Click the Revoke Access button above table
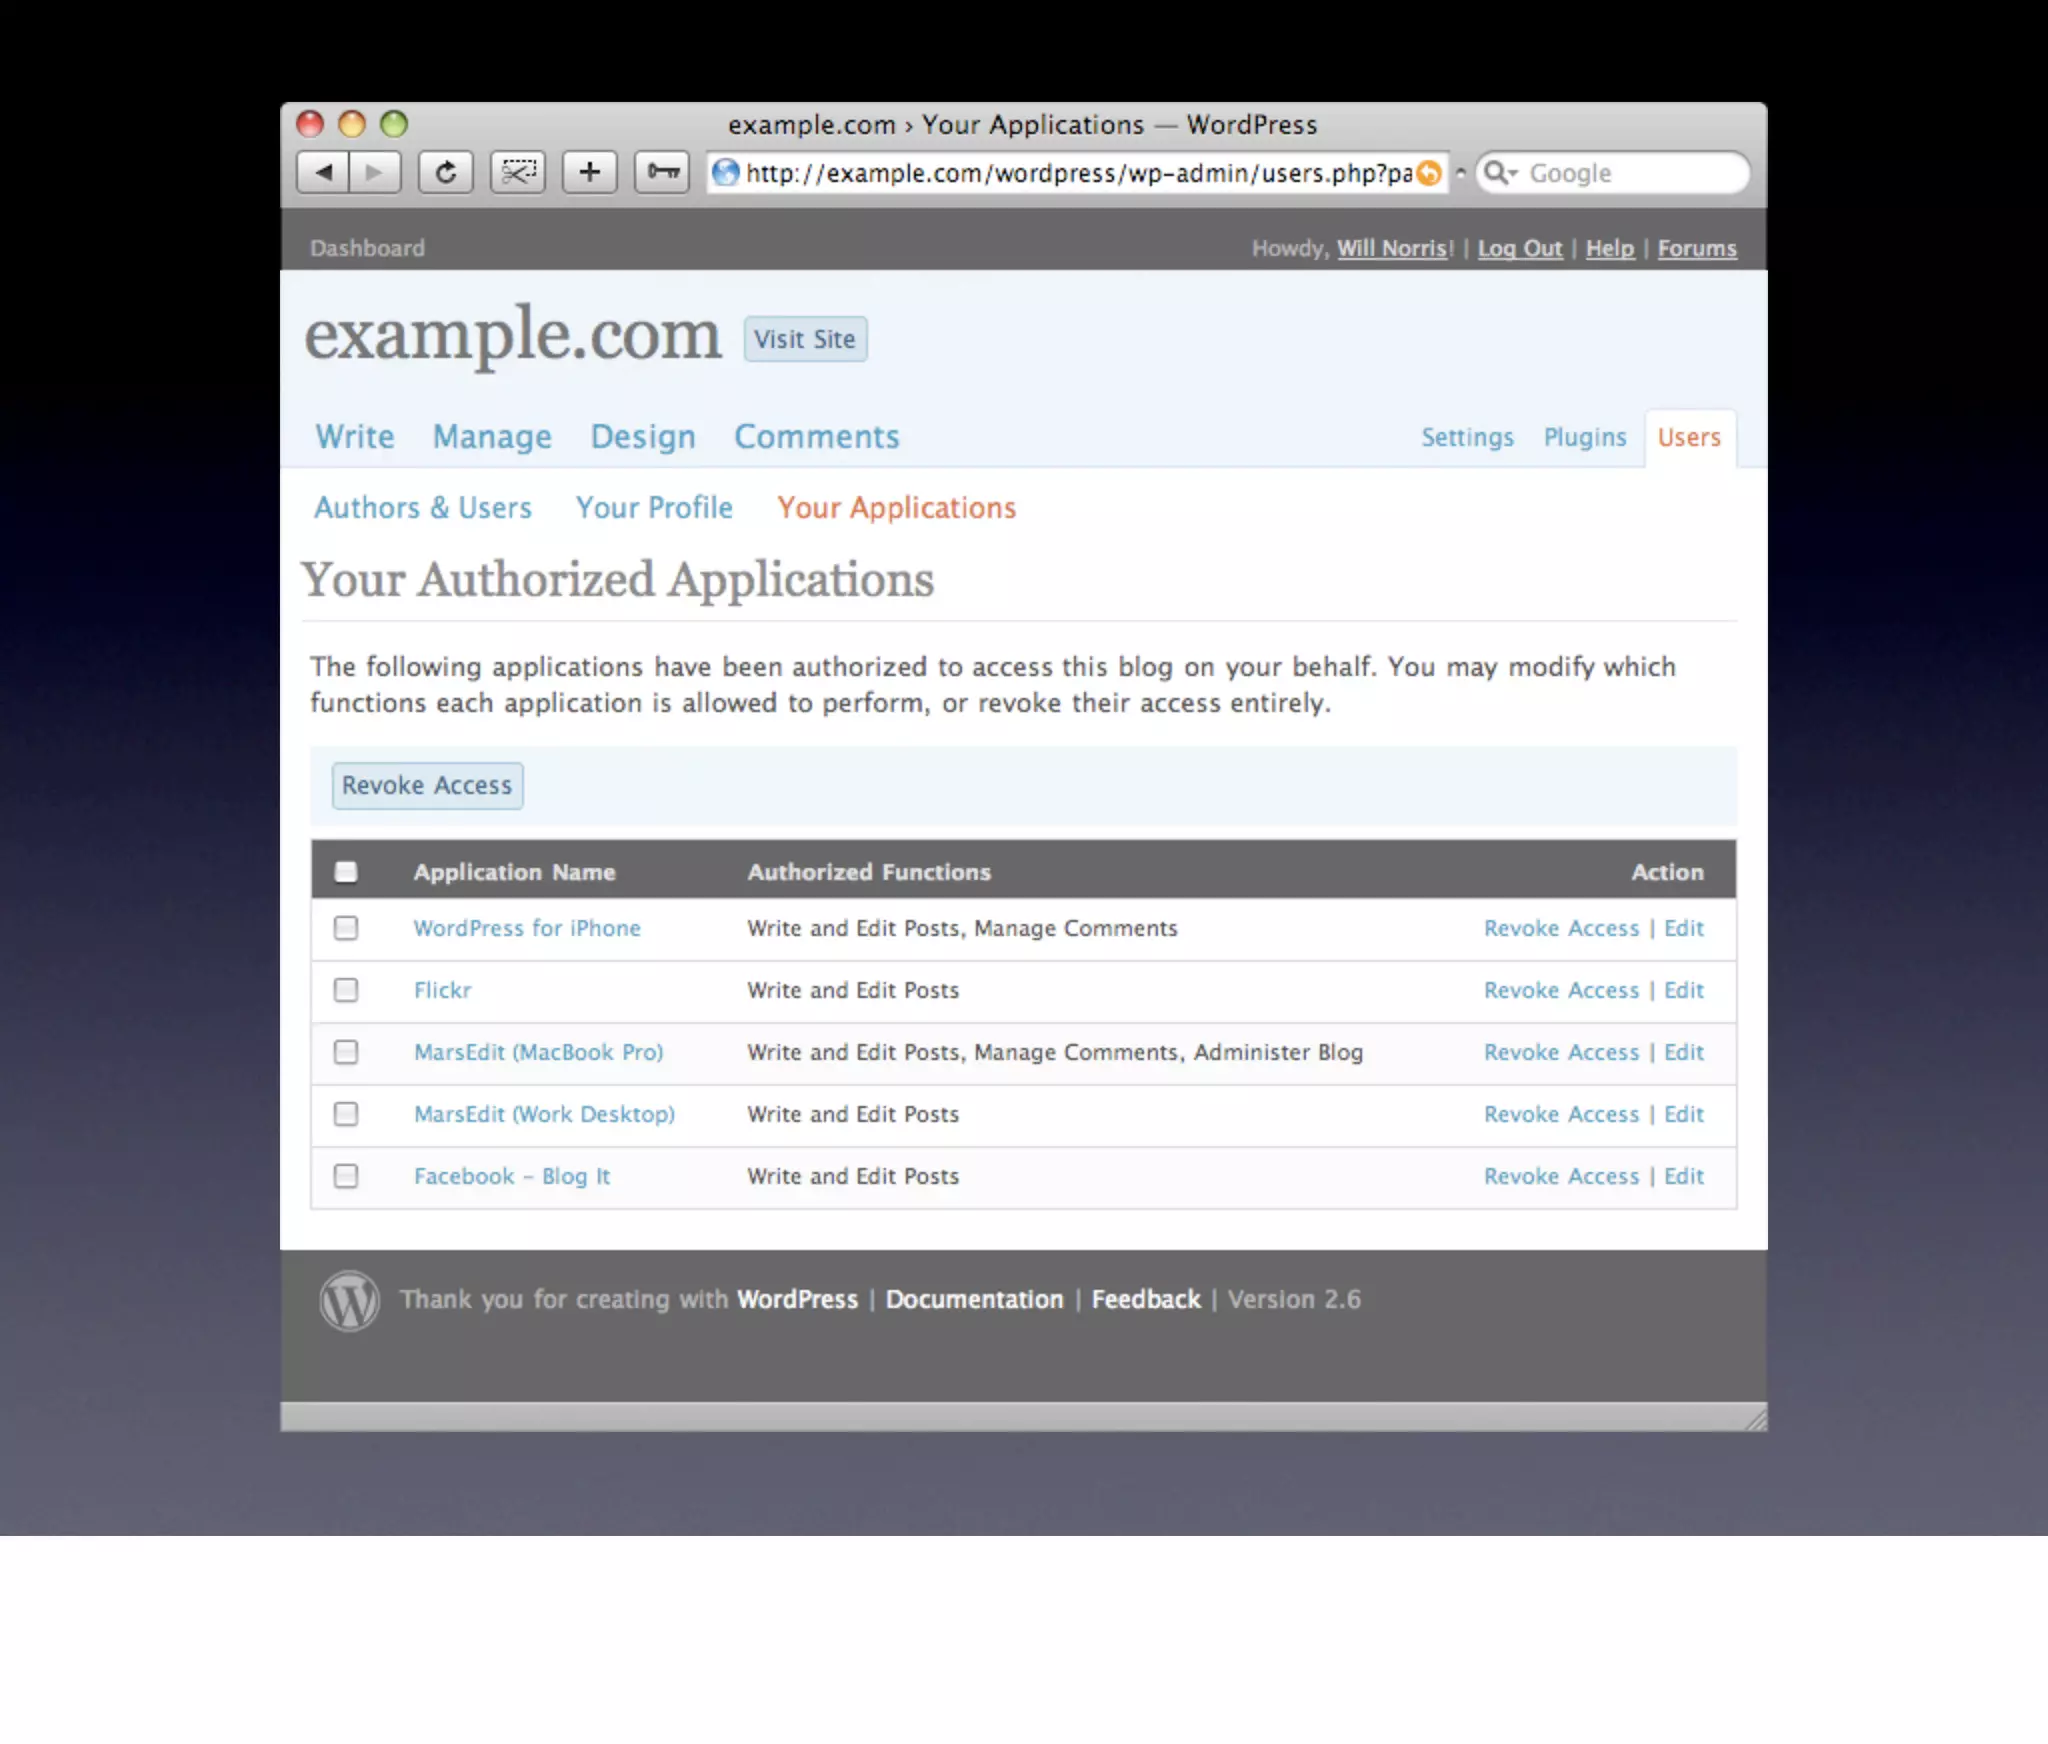The height and width of the screenshot is (1744, 2048). click(x=427, y=786)
